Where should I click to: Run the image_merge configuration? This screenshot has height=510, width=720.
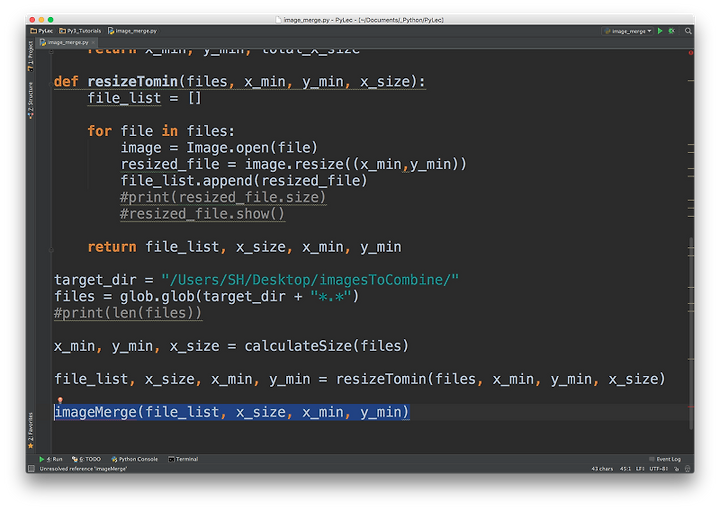pyautogui.click(x=660, y=31)
